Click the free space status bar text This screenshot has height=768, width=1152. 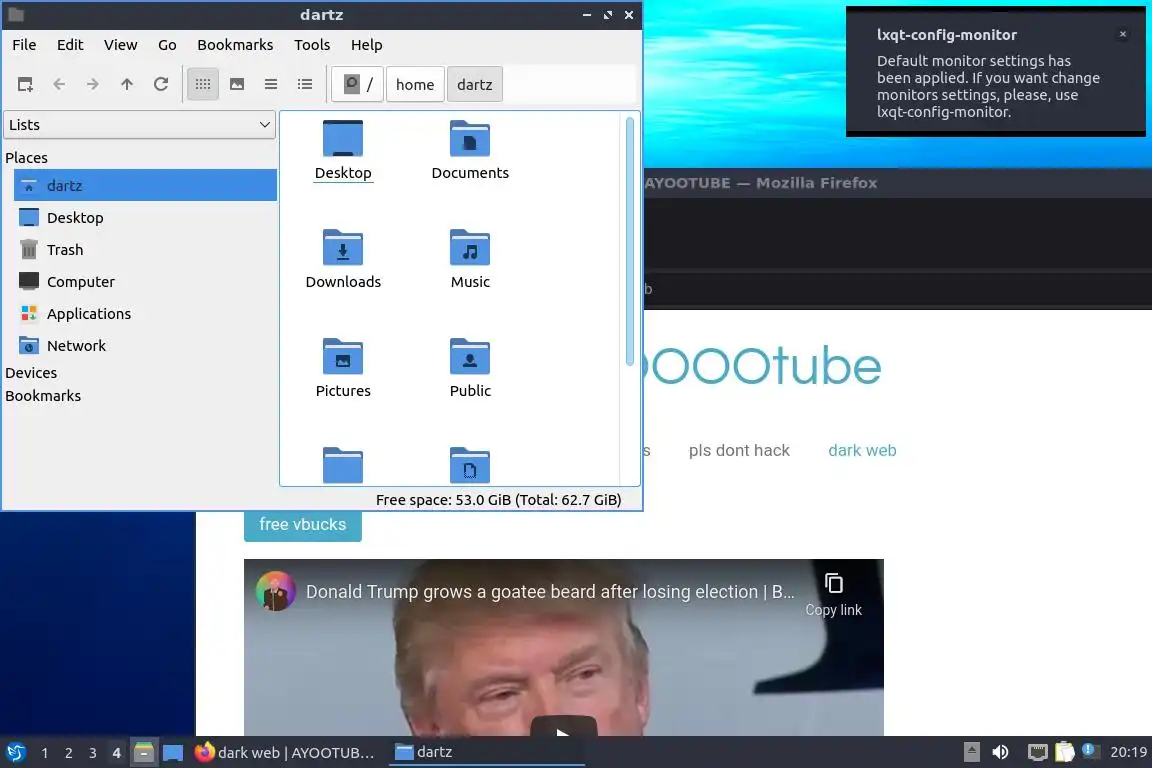(x=498, y=500)
